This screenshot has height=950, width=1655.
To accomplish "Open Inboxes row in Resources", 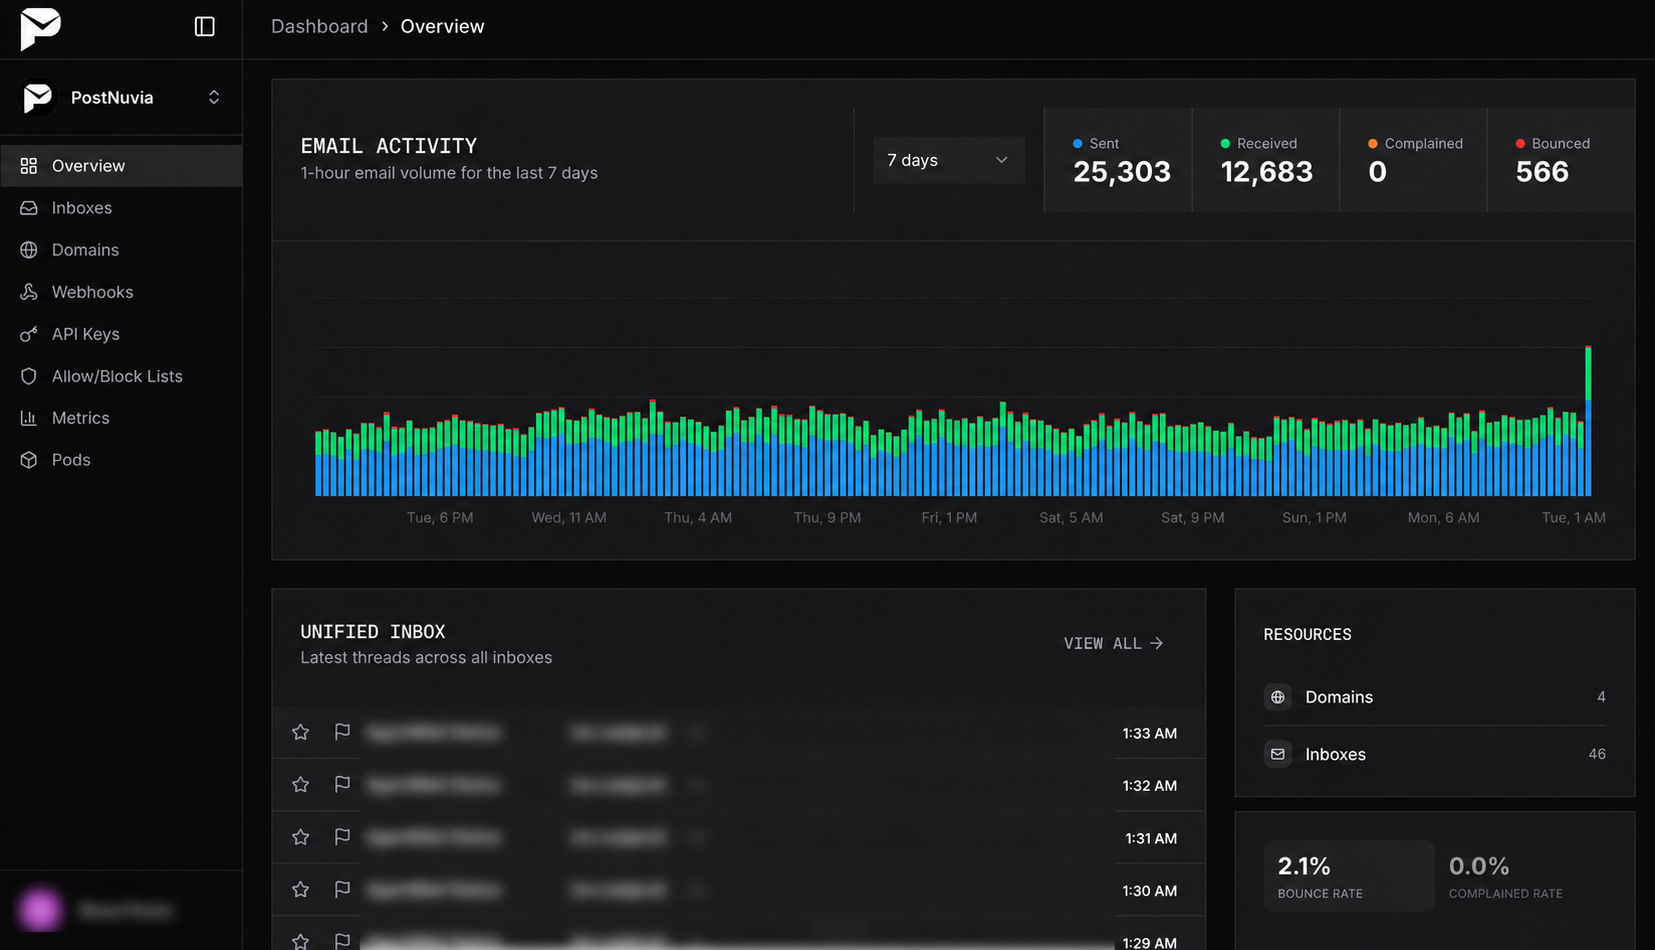I will click(x=1434, y=754).
